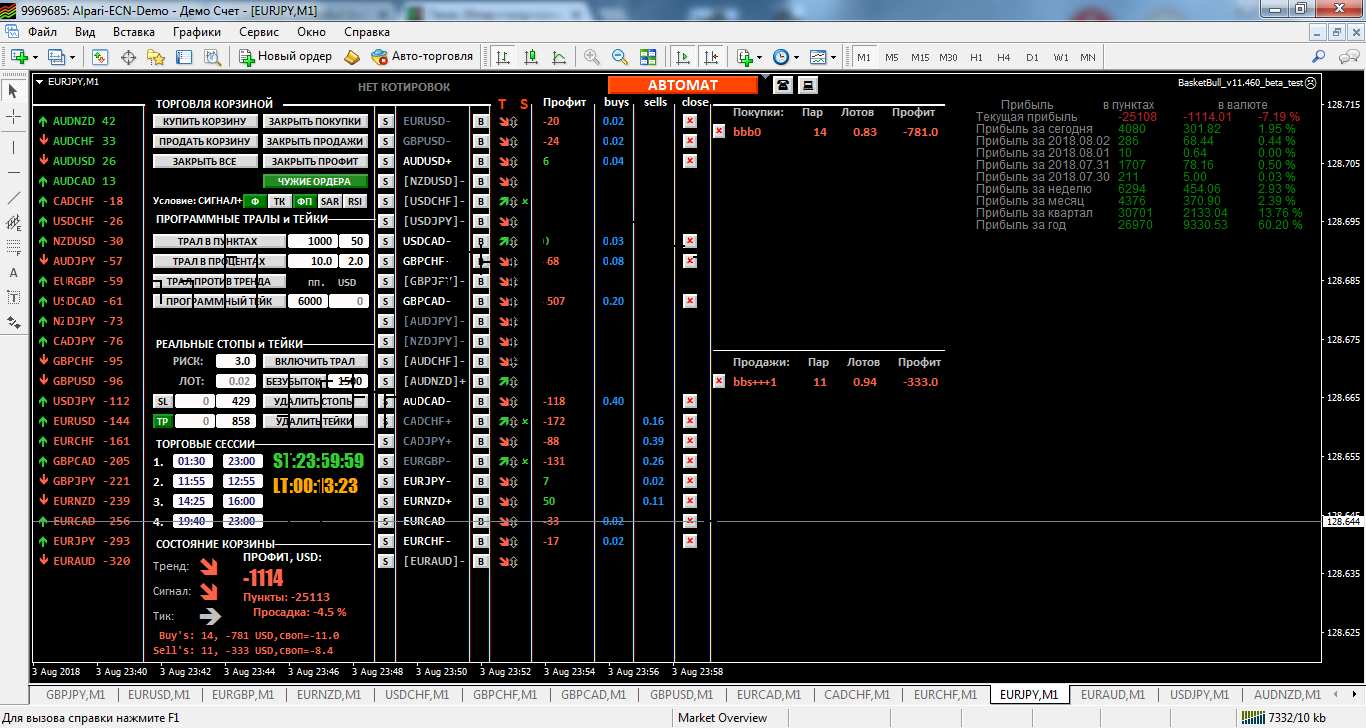Toggle the SAR condition button
The height and width of the screenshot is (728, 1366).
click(x=330, y=201)
